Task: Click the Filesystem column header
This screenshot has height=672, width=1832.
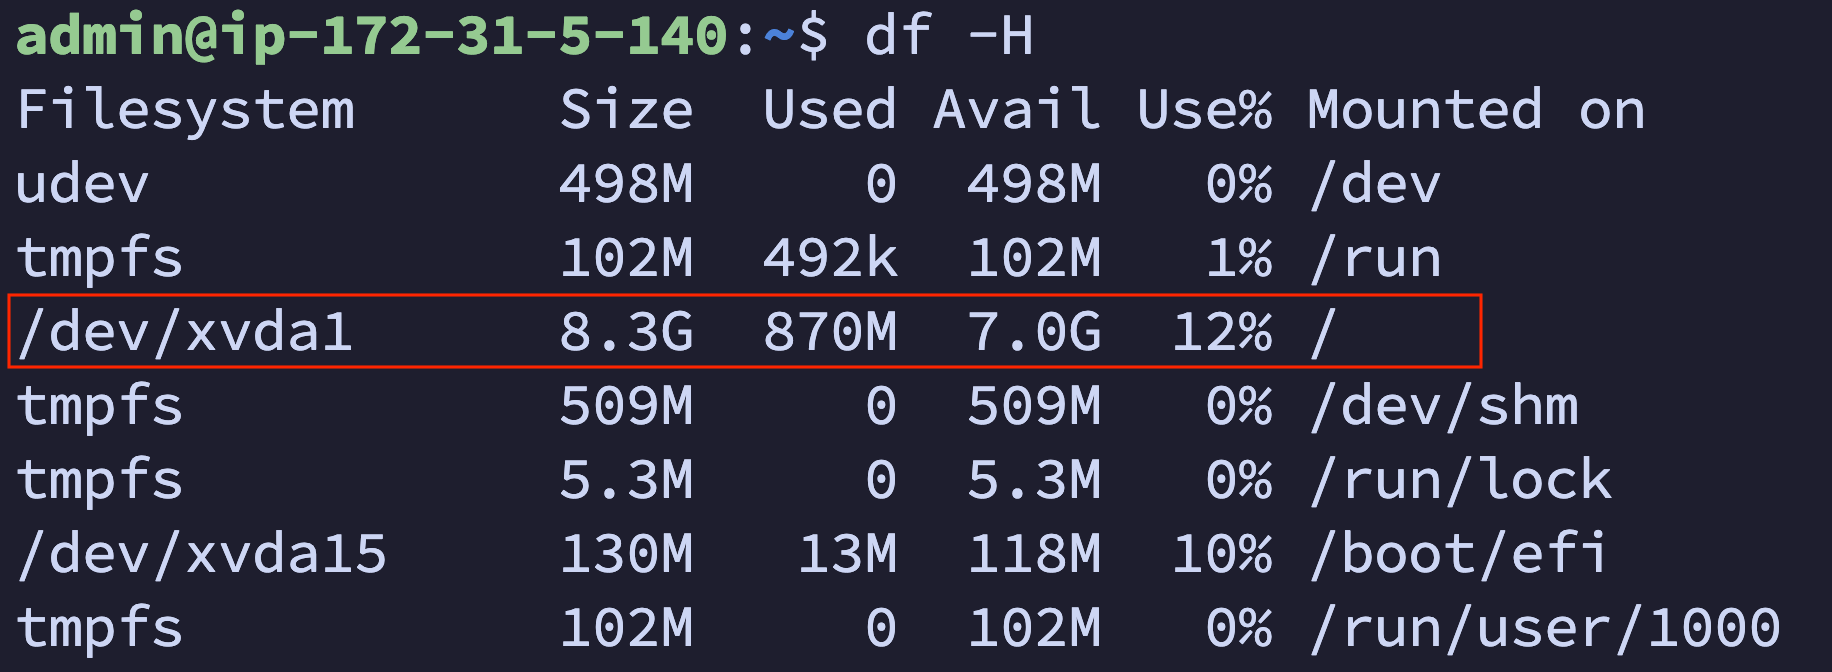Action: click(186, 110)
